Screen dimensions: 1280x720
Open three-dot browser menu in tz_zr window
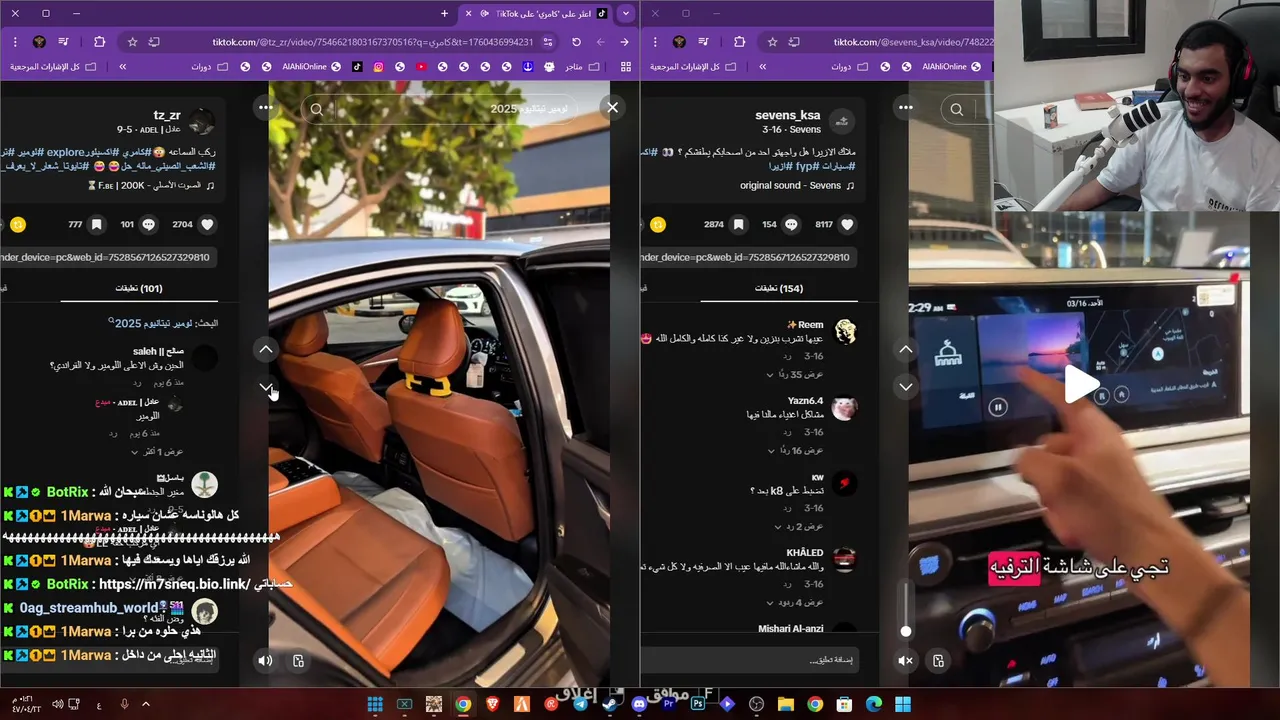[x=15, y=42]
